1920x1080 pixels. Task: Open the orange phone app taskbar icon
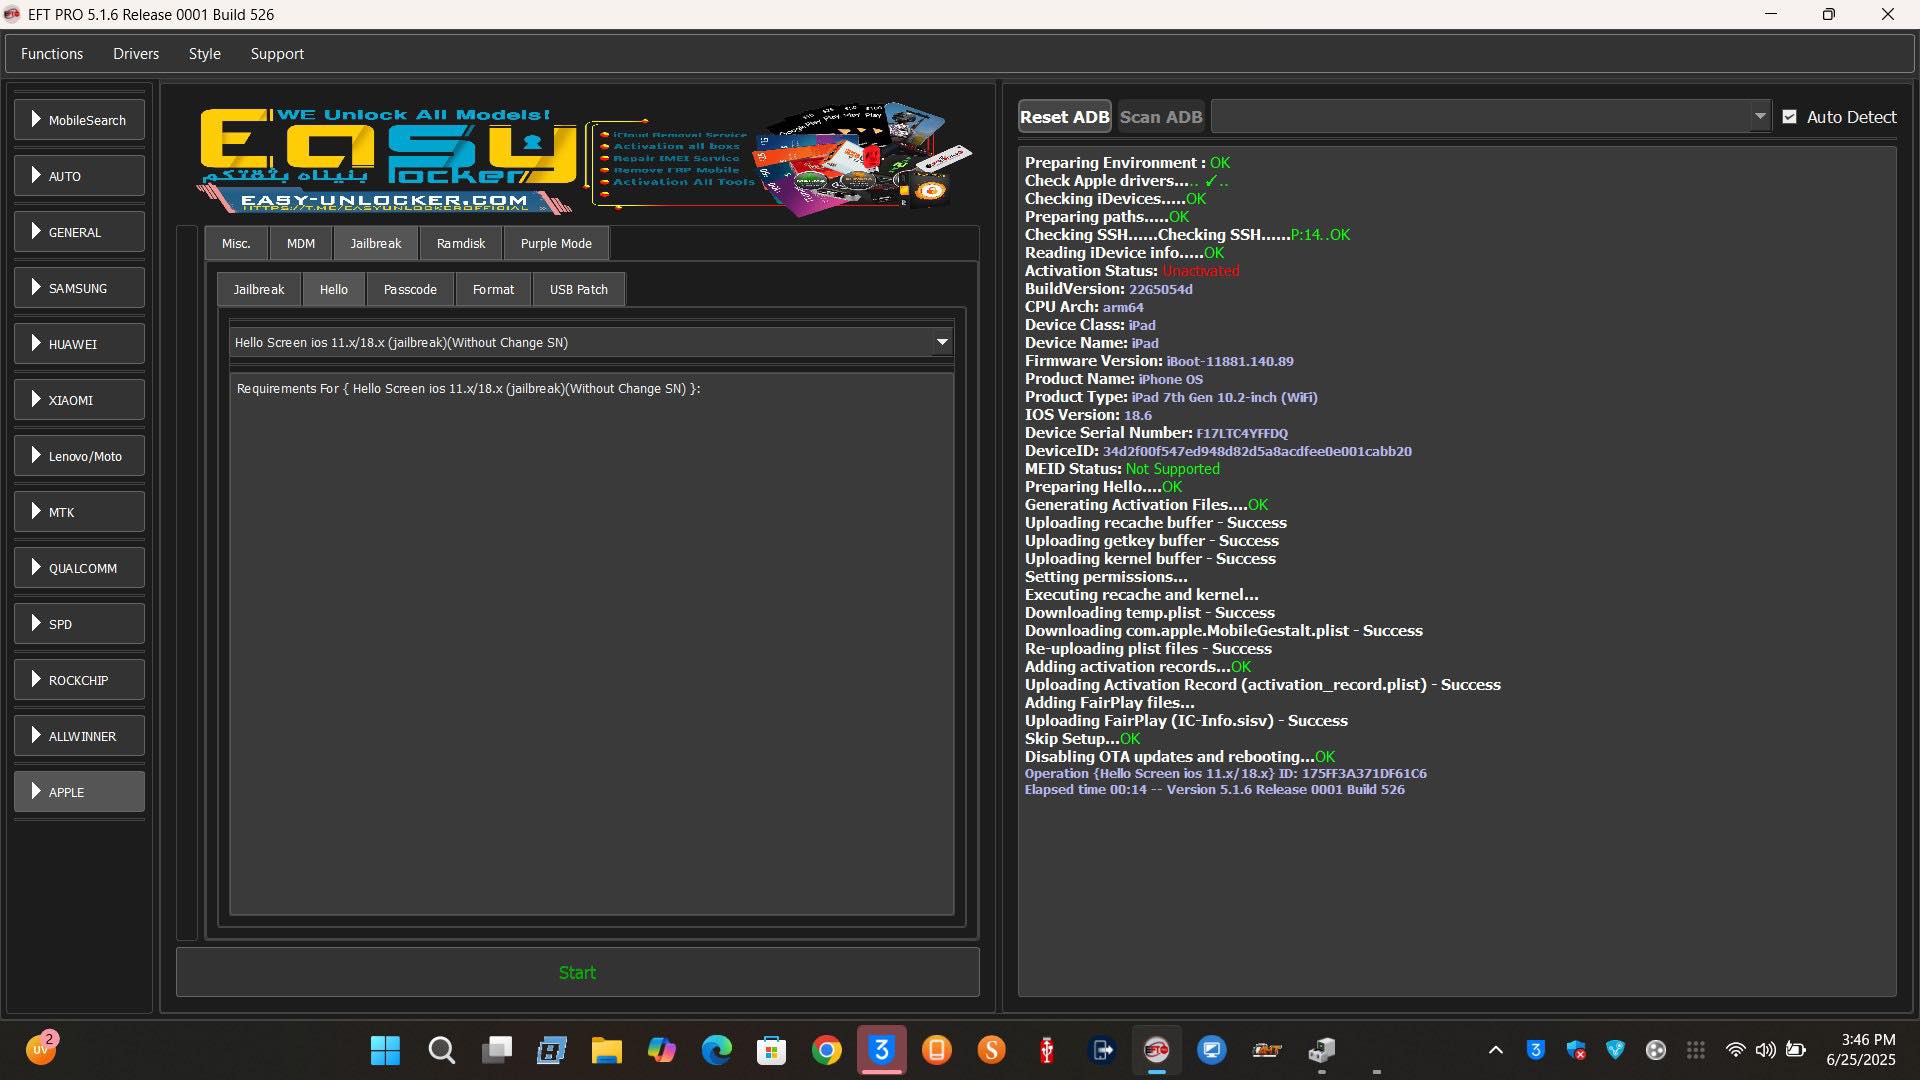(937, 1050)
